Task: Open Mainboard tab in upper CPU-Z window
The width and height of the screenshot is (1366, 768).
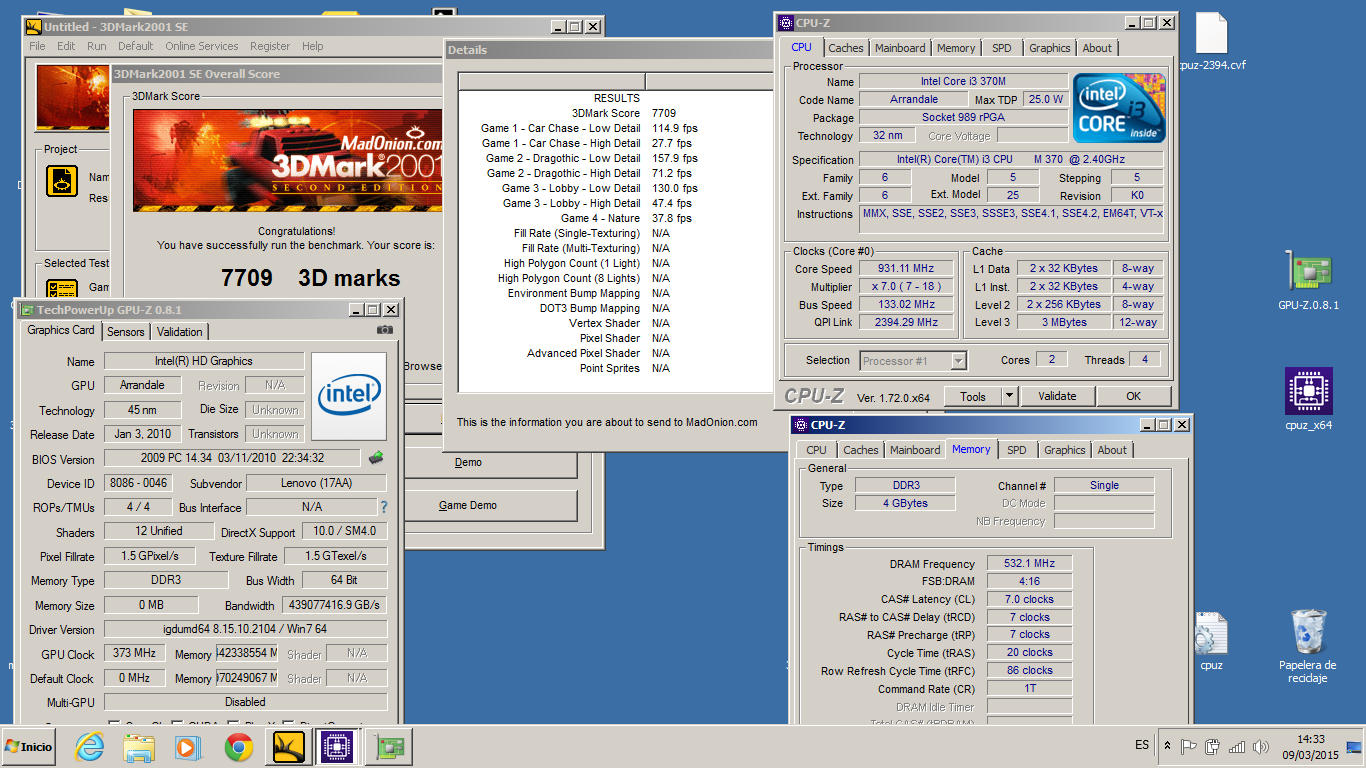Action: coord(900,48)
